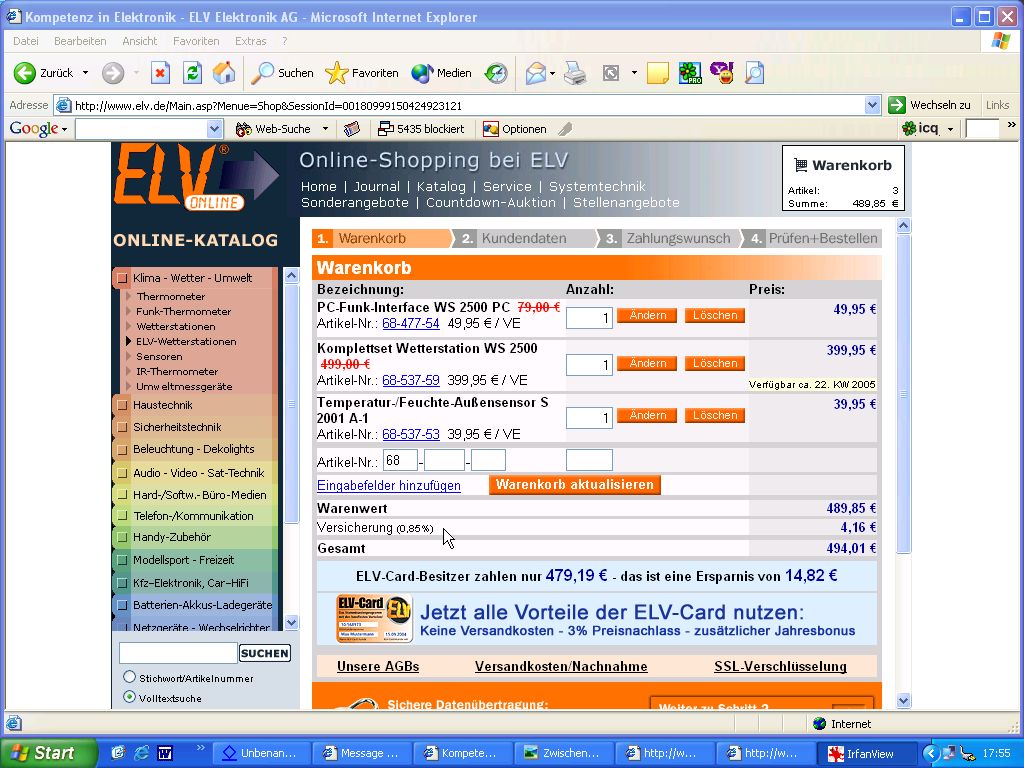This screenshot has height=768, width=1024.
Task: Toggle the Kfz-Elektronik, Car-HiFi category box
Action: click(x=122, y=583)
